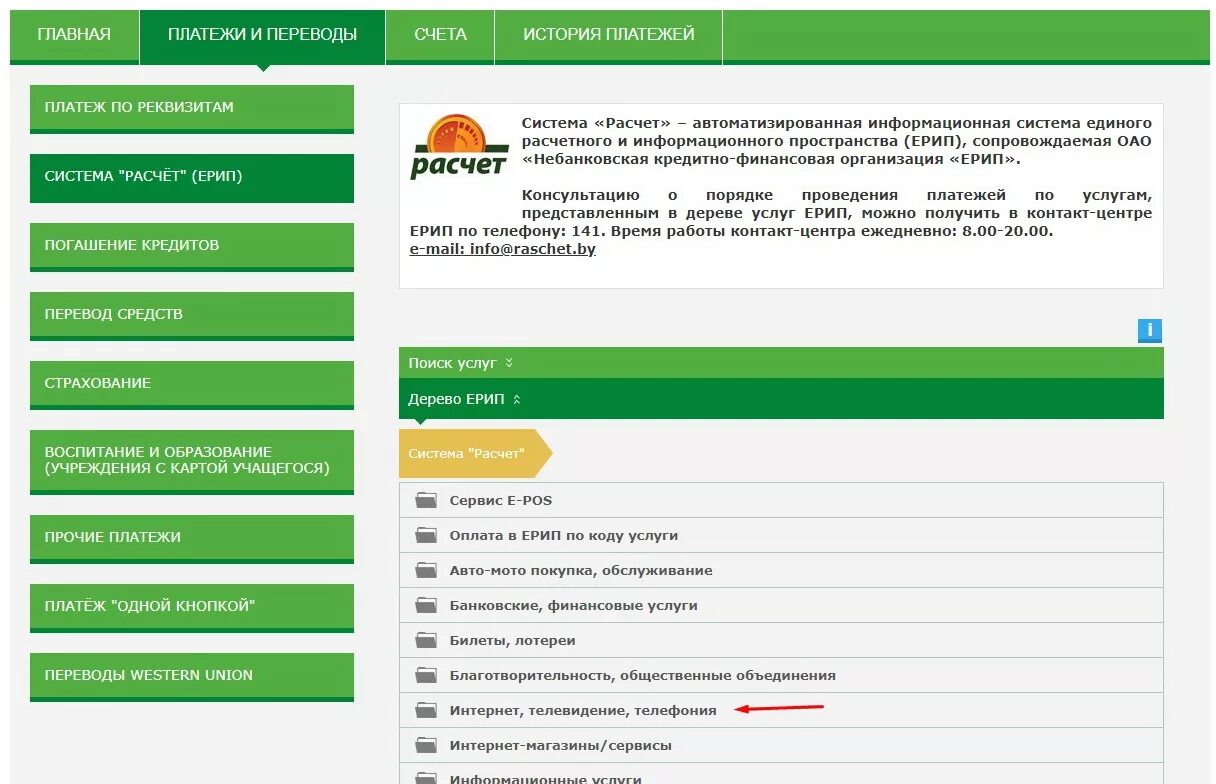Open the История платежей tab
Screen dimensions: 1216x784
click(x=608, y=35)
